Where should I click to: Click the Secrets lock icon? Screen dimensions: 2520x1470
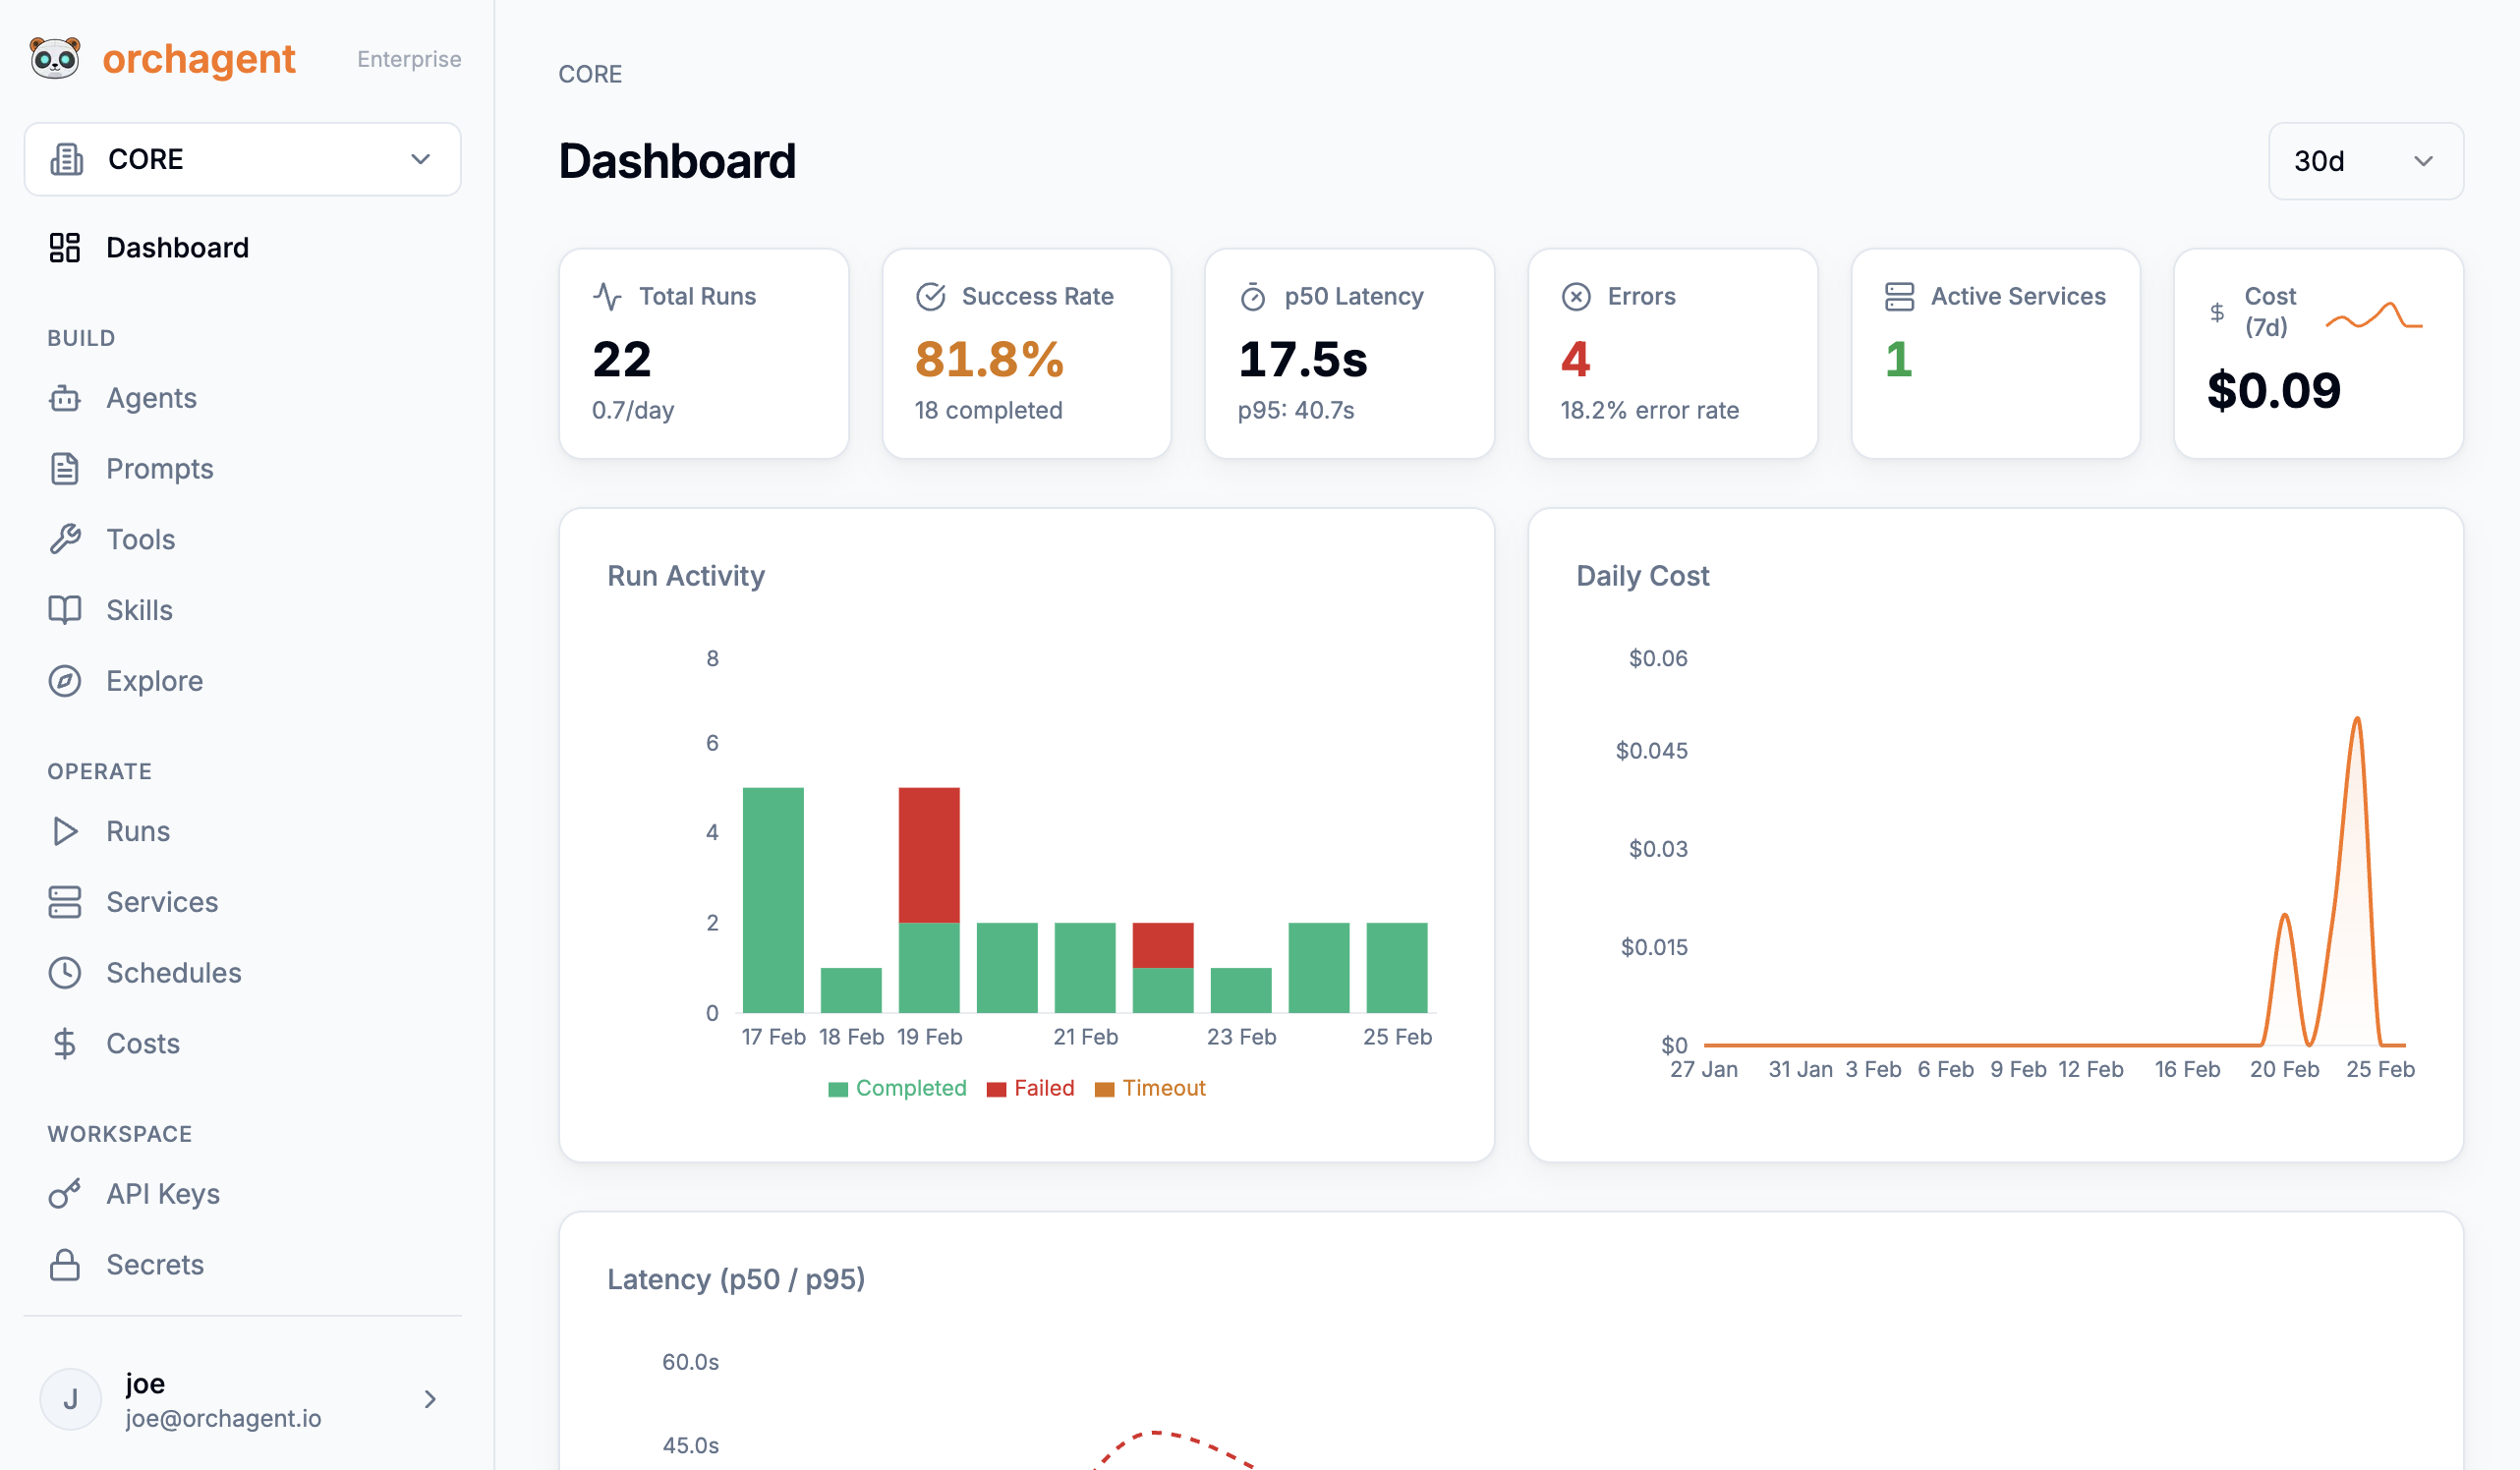(65, 1265)
